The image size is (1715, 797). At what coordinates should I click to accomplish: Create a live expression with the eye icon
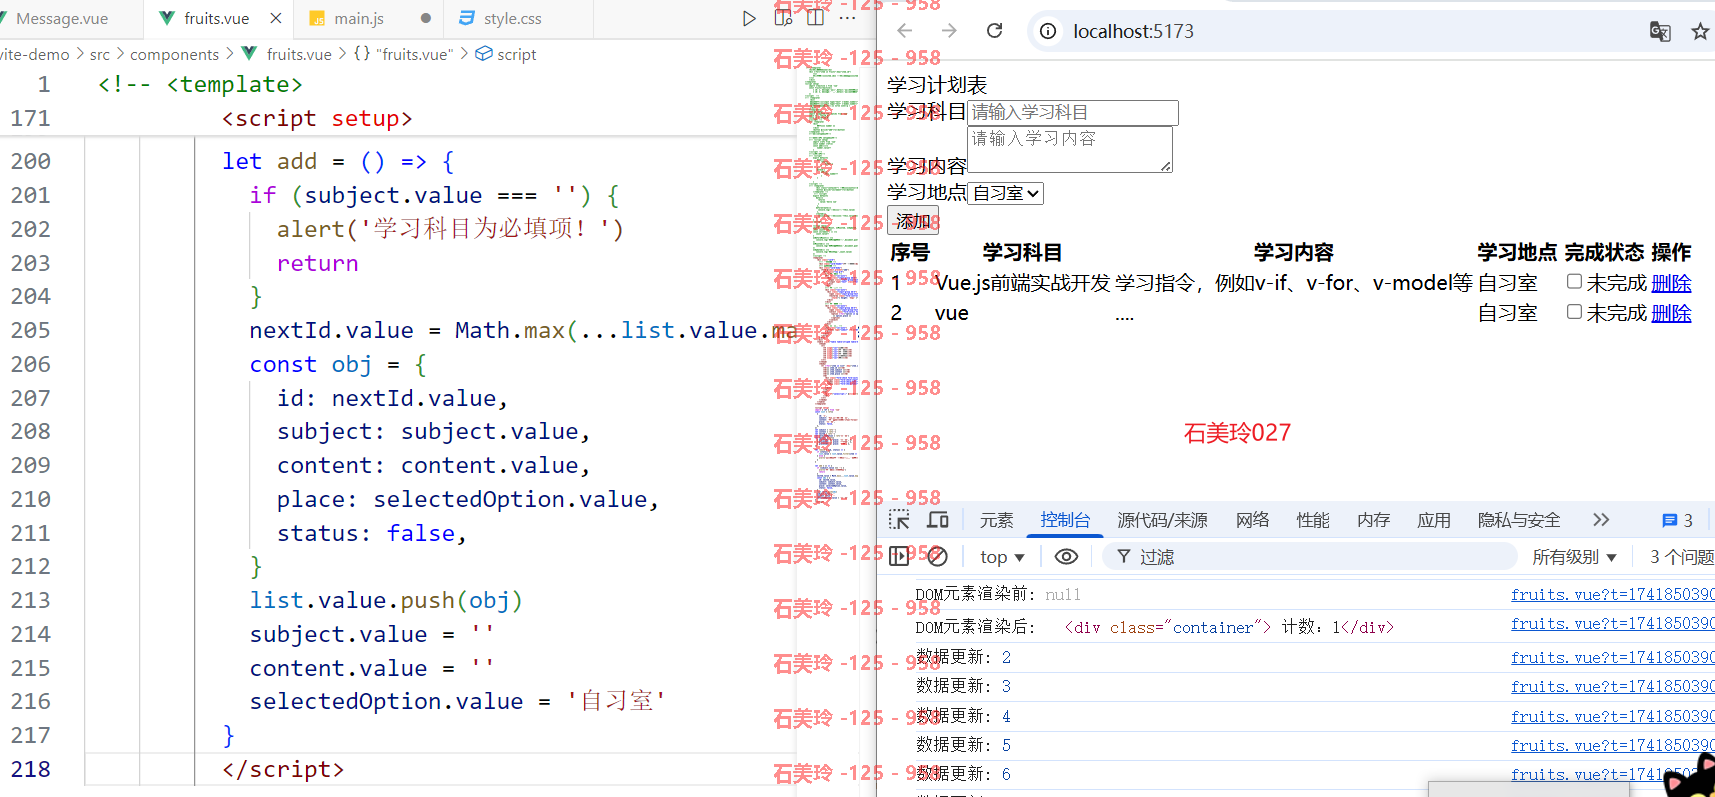(x=1066, y=556)
